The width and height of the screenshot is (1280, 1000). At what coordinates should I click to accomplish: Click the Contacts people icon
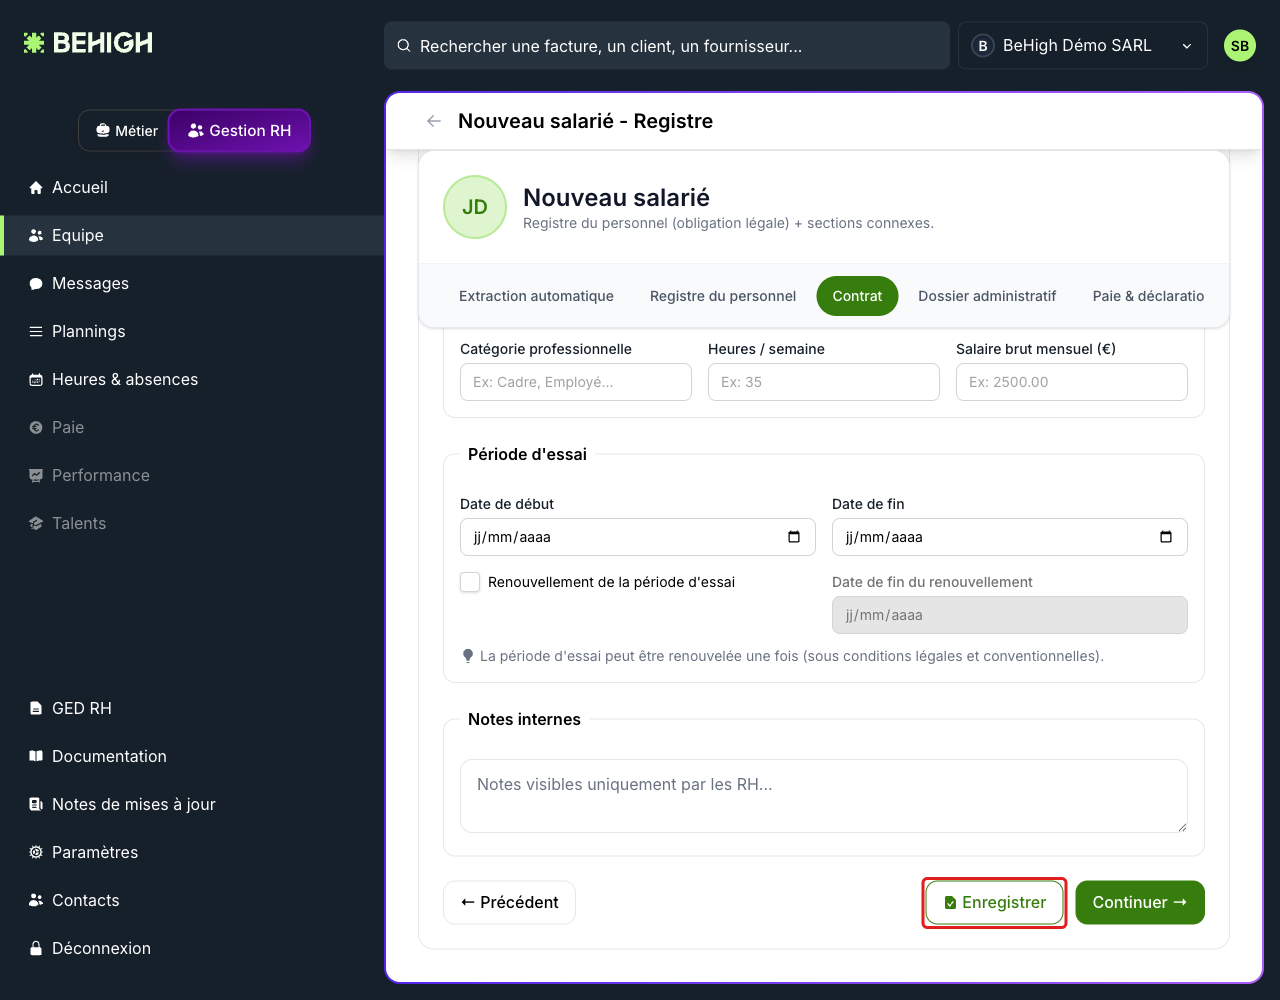click(x=36, y=900)
